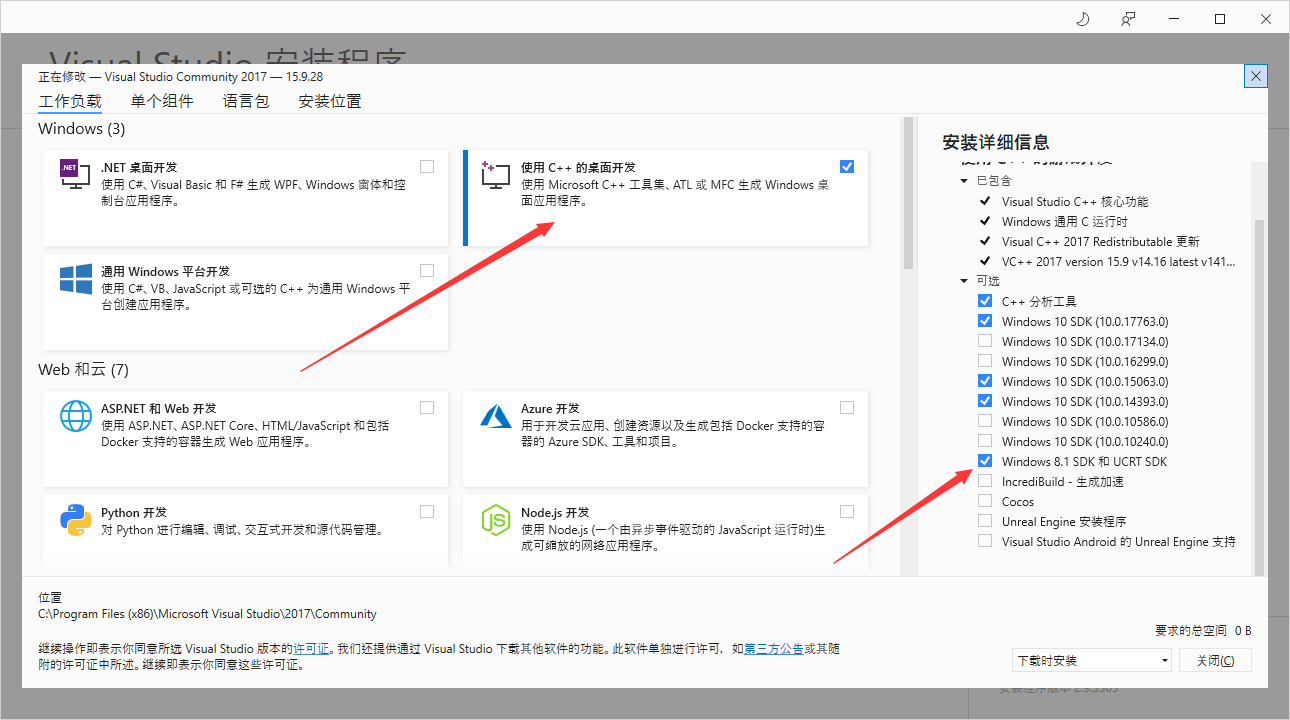Open the feedback icon in installer title bar

pos(1128,19)
